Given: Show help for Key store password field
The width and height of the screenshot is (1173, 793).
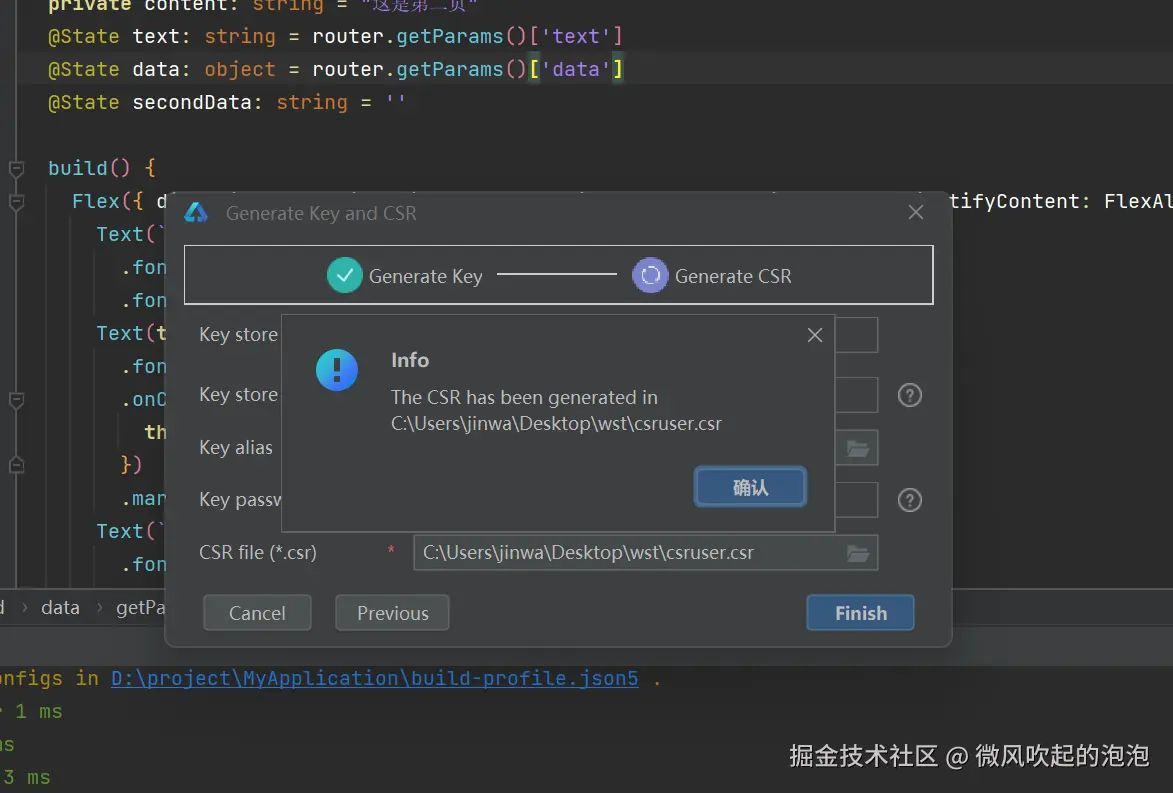Looking at the screenshot, I should tap(910, 395).
